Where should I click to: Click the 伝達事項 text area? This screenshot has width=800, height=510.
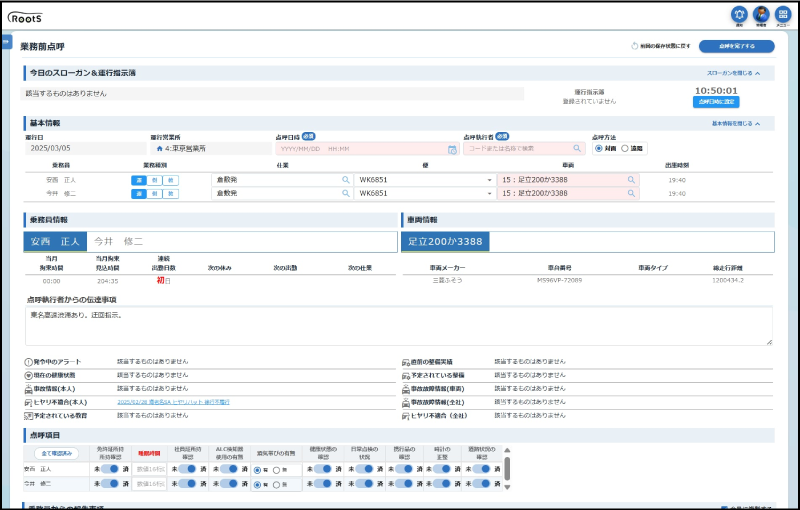point(398,326)
